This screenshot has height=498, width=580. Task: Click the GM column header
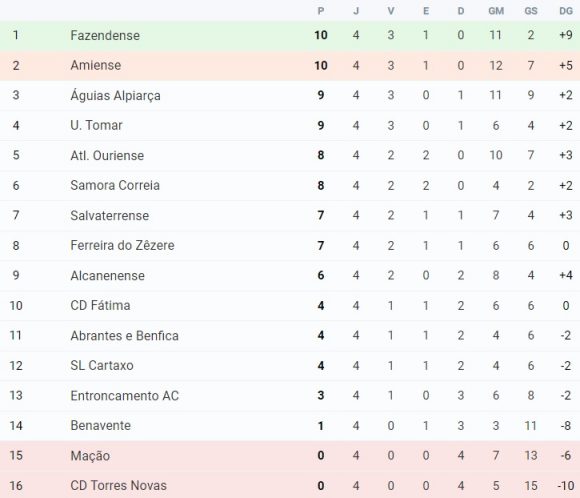coord(496,11)
